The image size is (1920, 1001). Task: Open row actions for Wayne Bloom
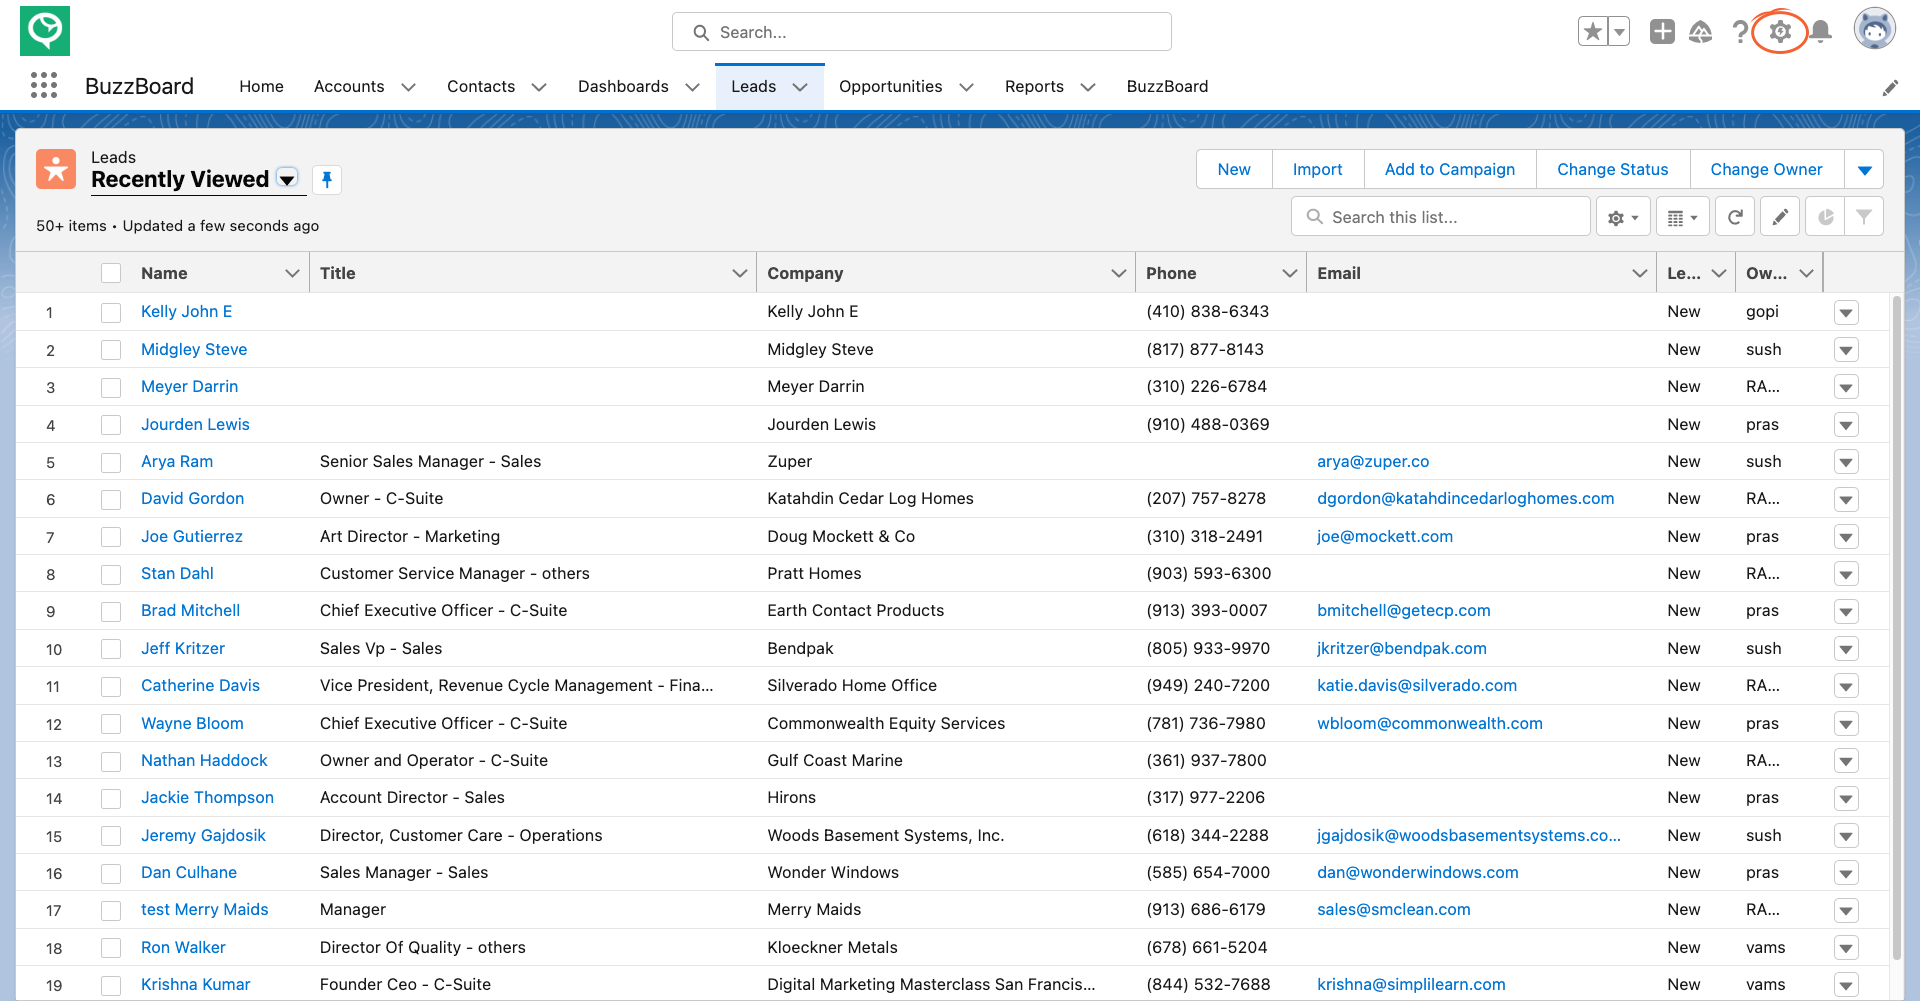(1846, 724)
